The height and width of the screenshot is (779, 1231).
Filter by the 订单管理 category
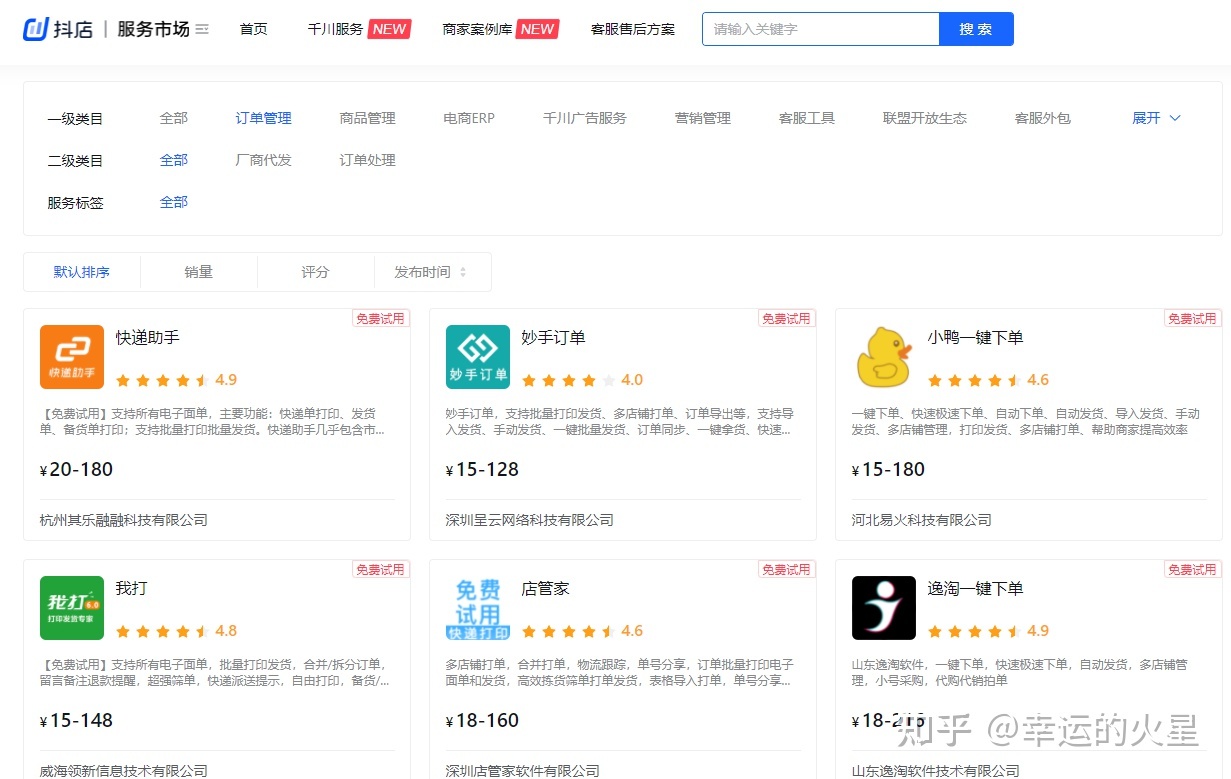(262, 117)
